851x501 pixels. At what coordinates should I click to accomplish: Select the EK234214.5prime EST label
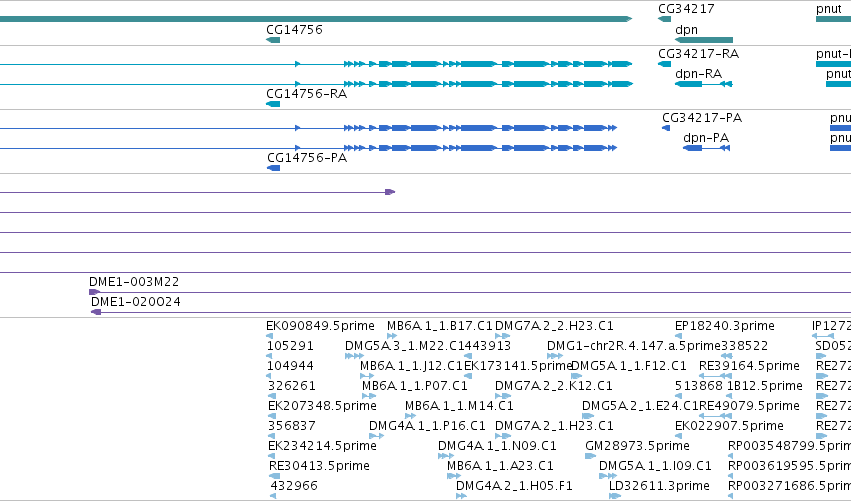322,446
